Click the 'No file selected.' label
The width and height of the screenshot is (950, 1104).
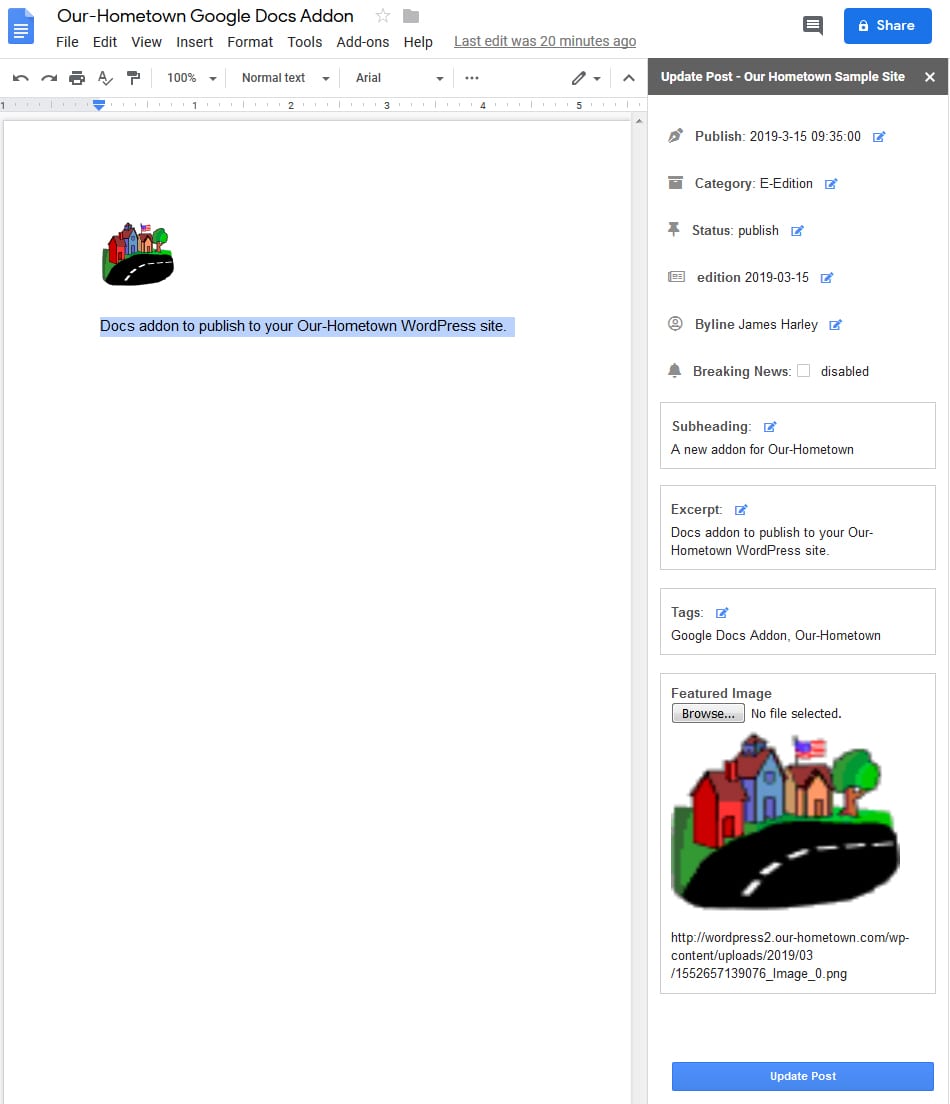[796, 713]
